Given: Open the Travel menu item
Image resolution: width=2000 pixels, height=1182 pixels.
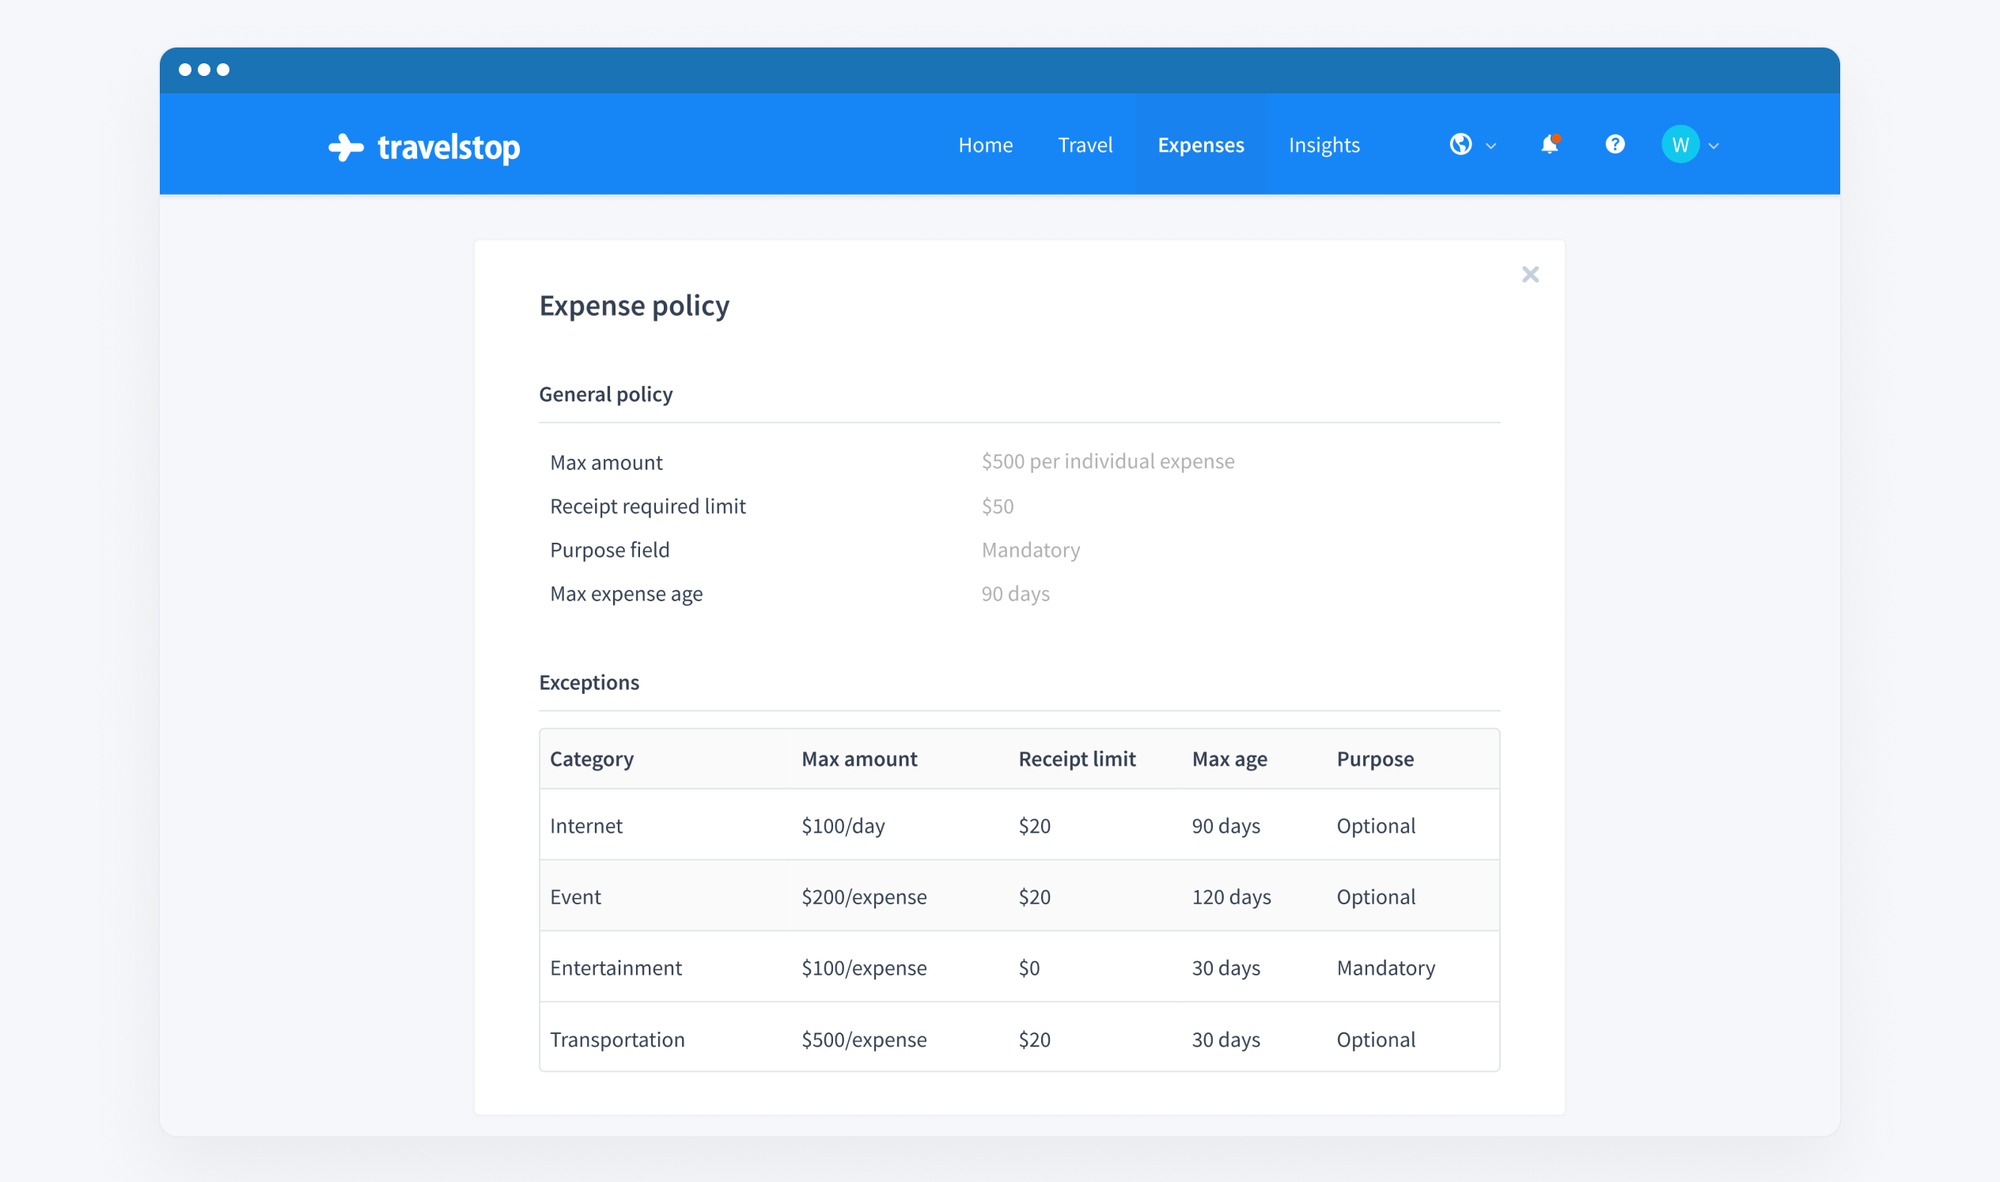Looking at the screenshot, I should coord(1085,145).
